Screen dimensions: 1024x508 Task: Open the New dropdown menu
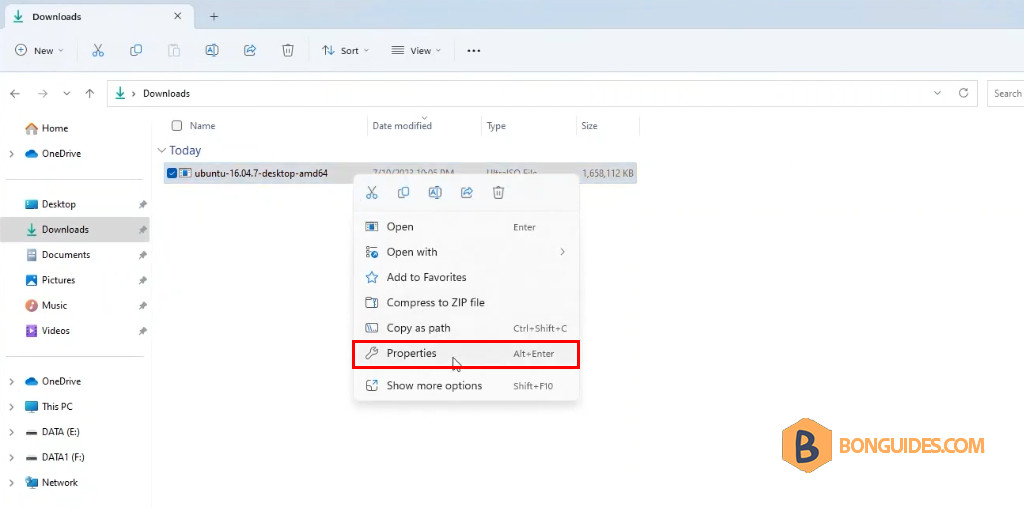pos(39,50)
